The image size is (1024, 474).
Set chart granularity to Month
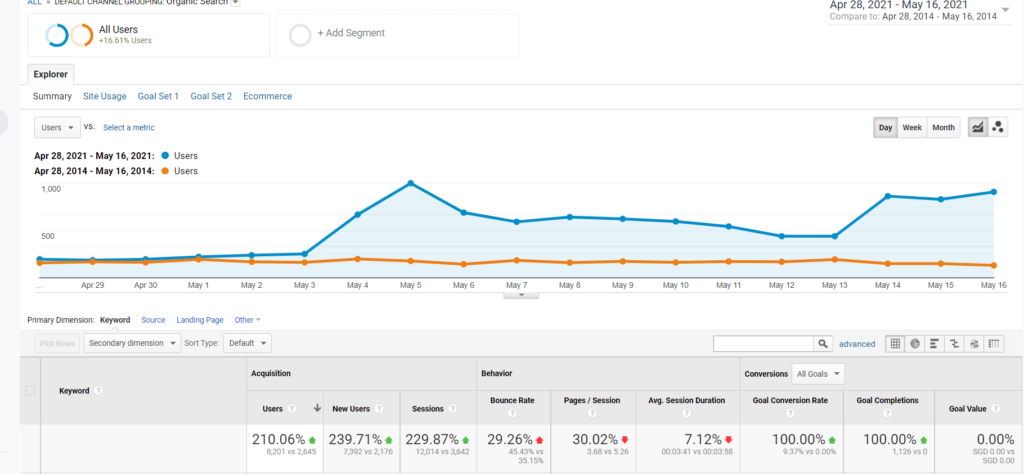tap(943, 127)
